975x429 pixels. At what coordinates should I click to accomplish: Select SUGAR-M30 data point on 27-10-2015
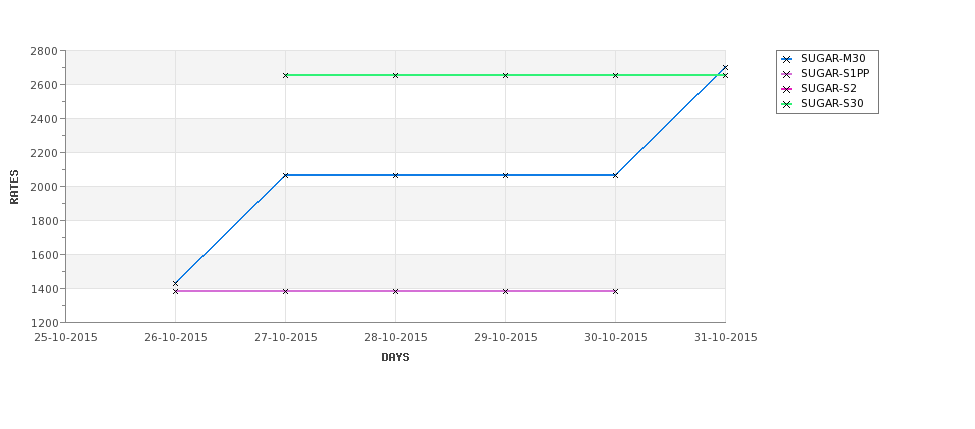tap(285, 175)
